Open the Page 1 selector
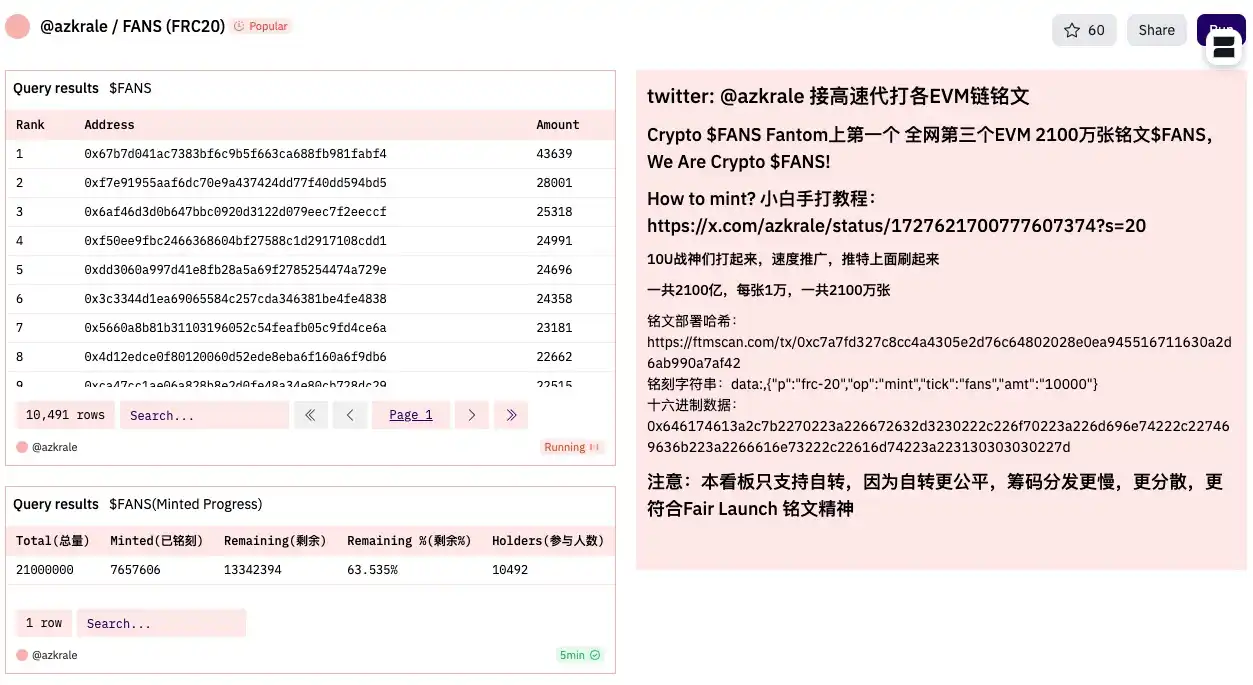 pyautogui.click(x=411, y=415)
